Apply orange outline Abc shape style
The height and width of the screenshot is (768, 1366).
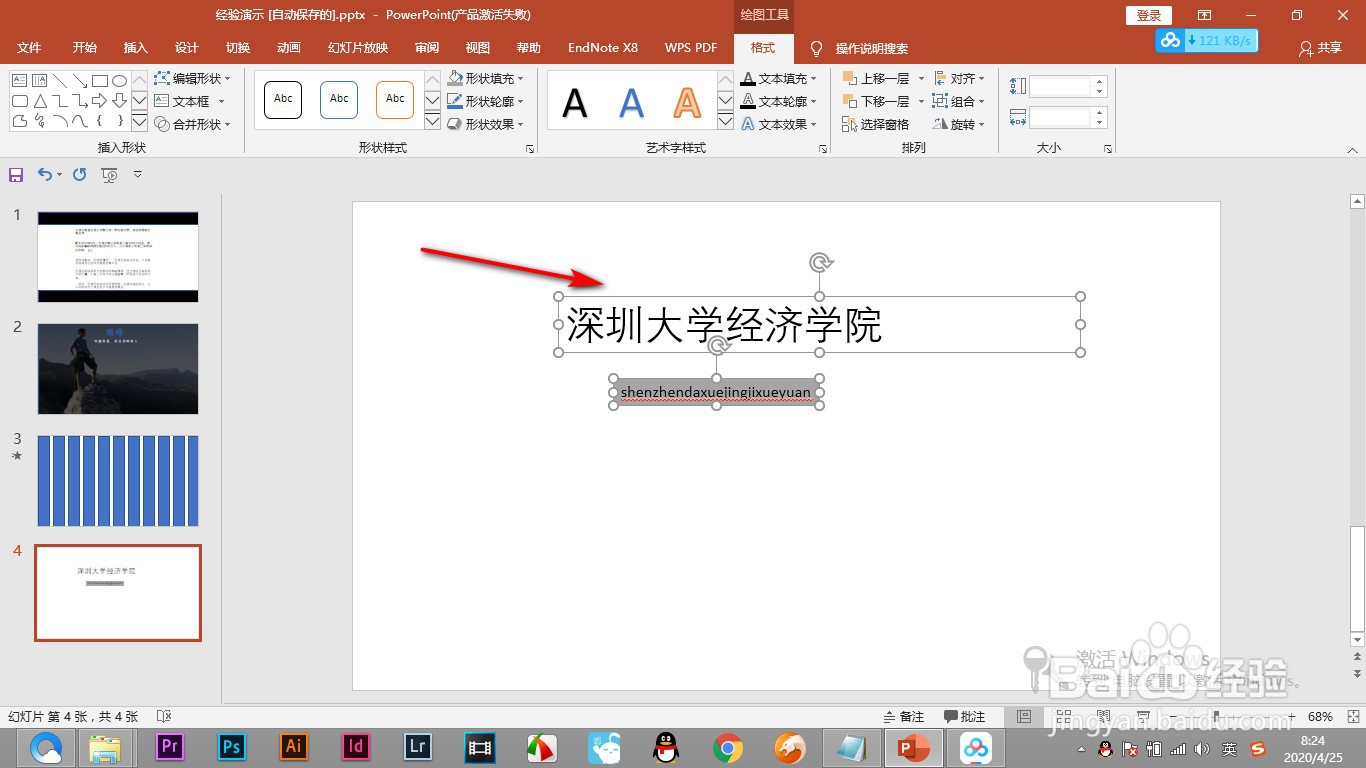(395, 100)
